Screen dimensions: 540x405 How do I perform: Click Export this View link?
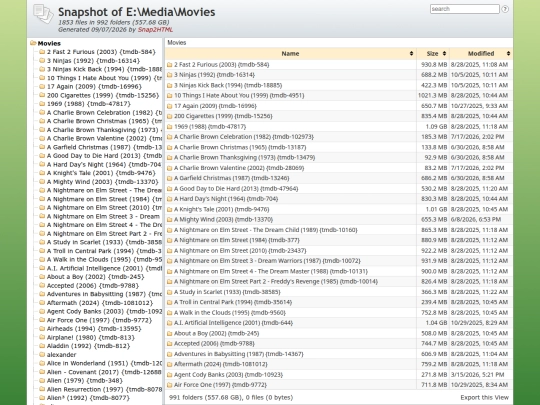tap(484, 397)
